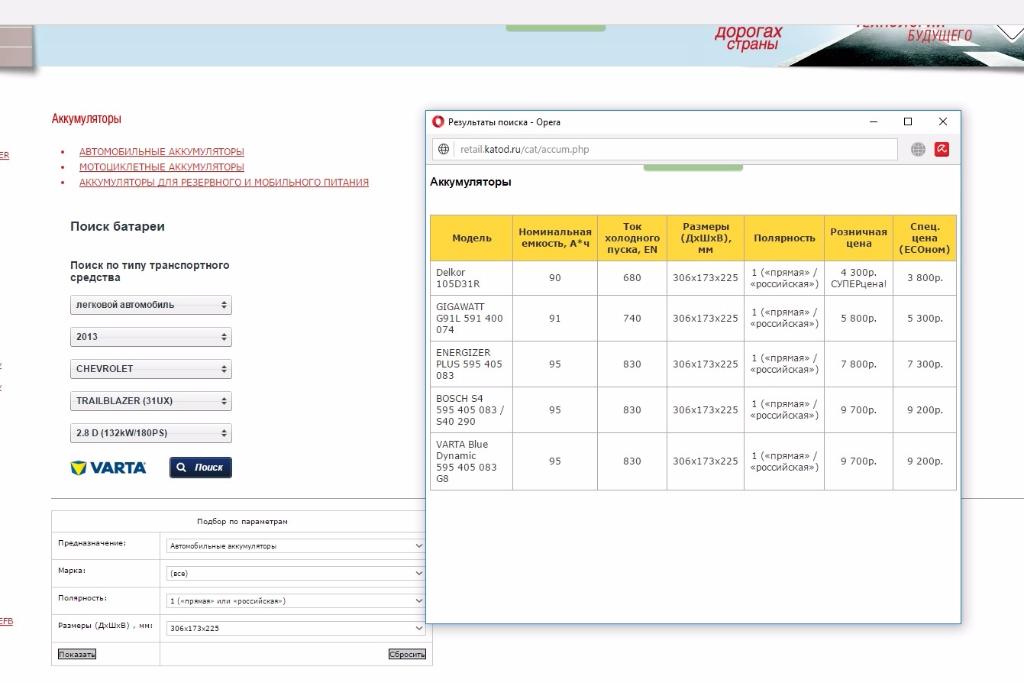This screenshot has width=1024, height=683.
Task: Select the 'Delkor 105D31R' model cell
Action: [x=472, y=278]
